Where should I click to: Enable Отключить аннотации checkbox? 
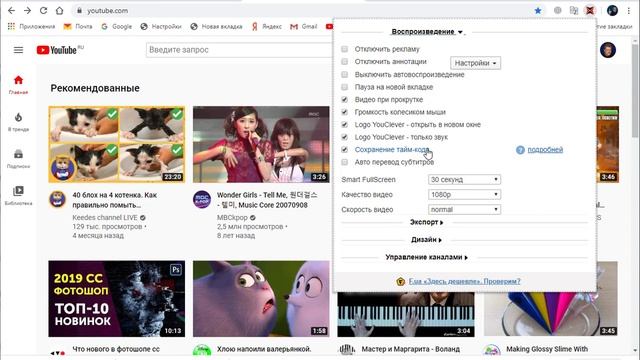tap(344, 62)
